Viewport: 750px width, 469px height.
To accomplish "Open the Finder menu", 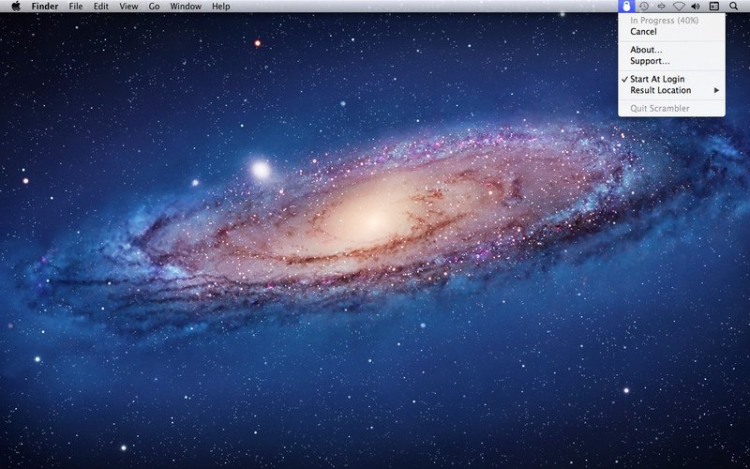I will point(45,6).
